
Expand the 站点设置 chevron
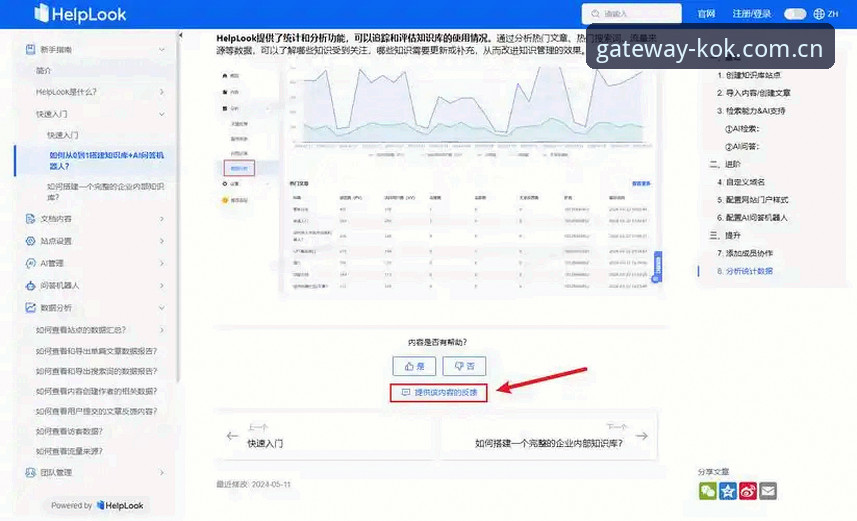(162, 241)
